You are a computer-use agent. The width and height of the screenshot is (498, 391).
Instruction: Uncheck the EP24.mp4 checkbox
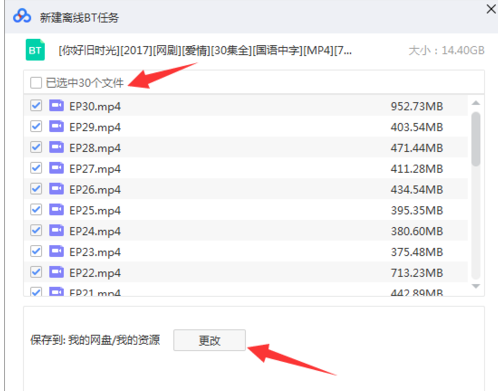click(36, 230)
